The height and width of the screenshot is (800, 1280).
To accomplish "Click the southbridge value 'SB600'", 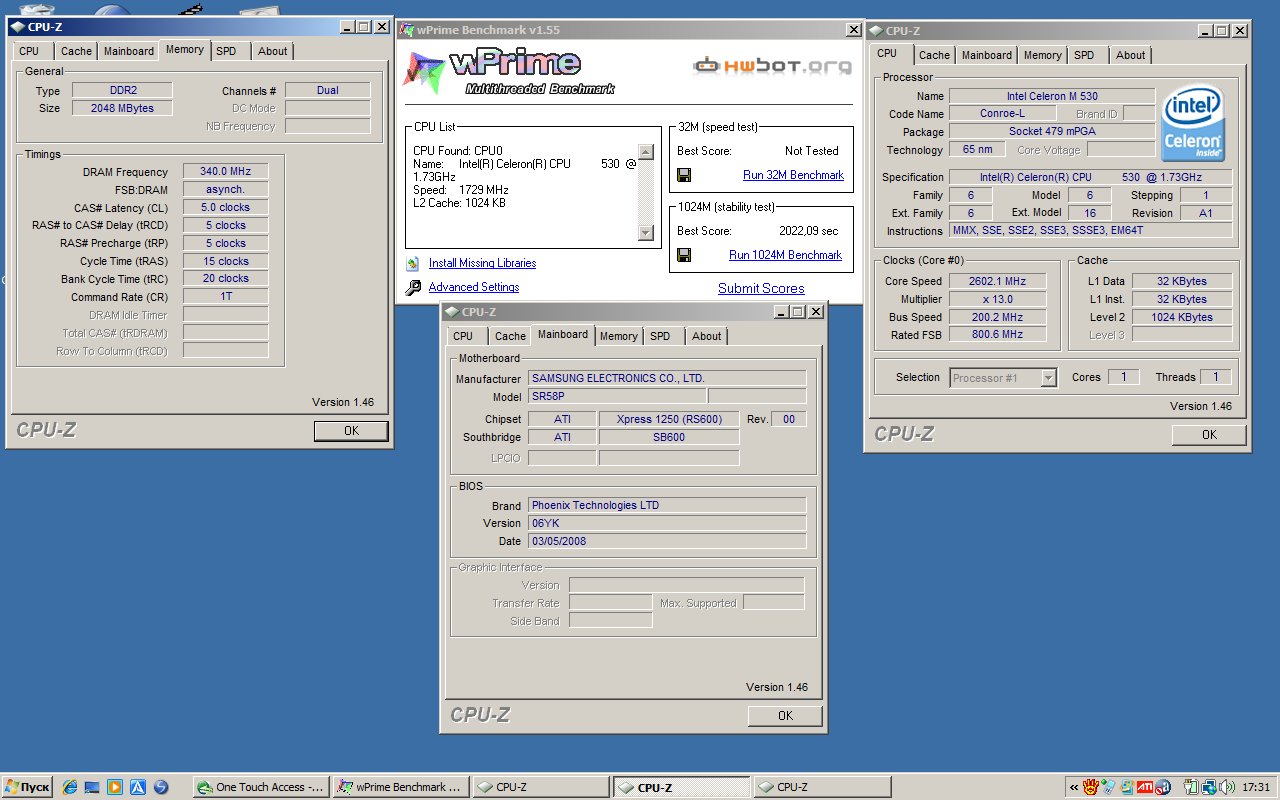I will pos(669,437).
